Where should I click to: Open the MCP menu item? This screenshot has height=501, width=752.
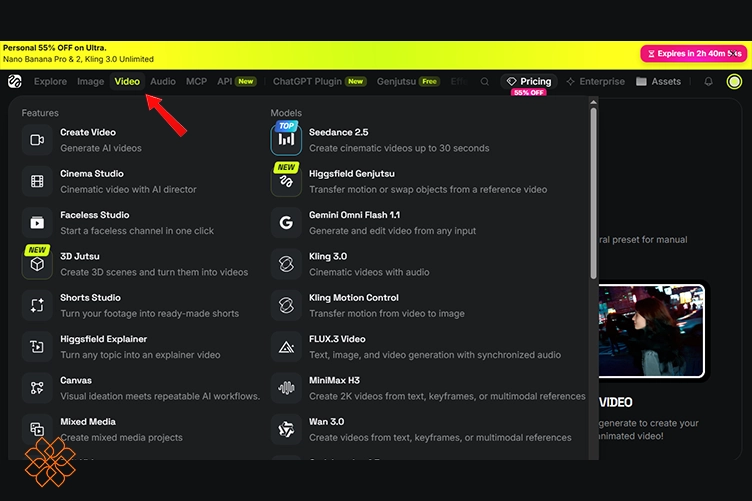pos(196,82)
